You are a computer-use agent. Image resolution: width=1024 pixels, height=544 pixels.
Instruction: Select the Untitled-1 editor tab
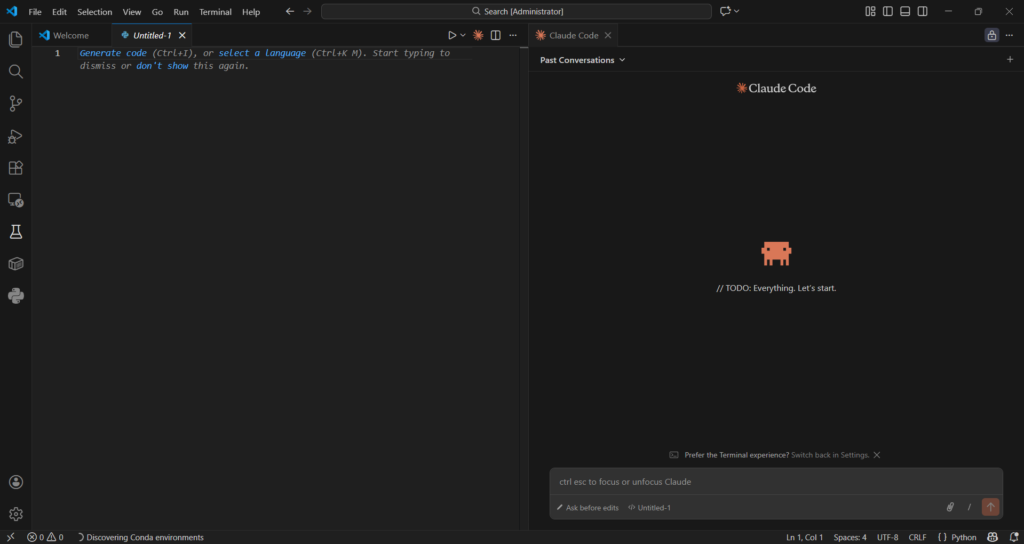[152, 35]
